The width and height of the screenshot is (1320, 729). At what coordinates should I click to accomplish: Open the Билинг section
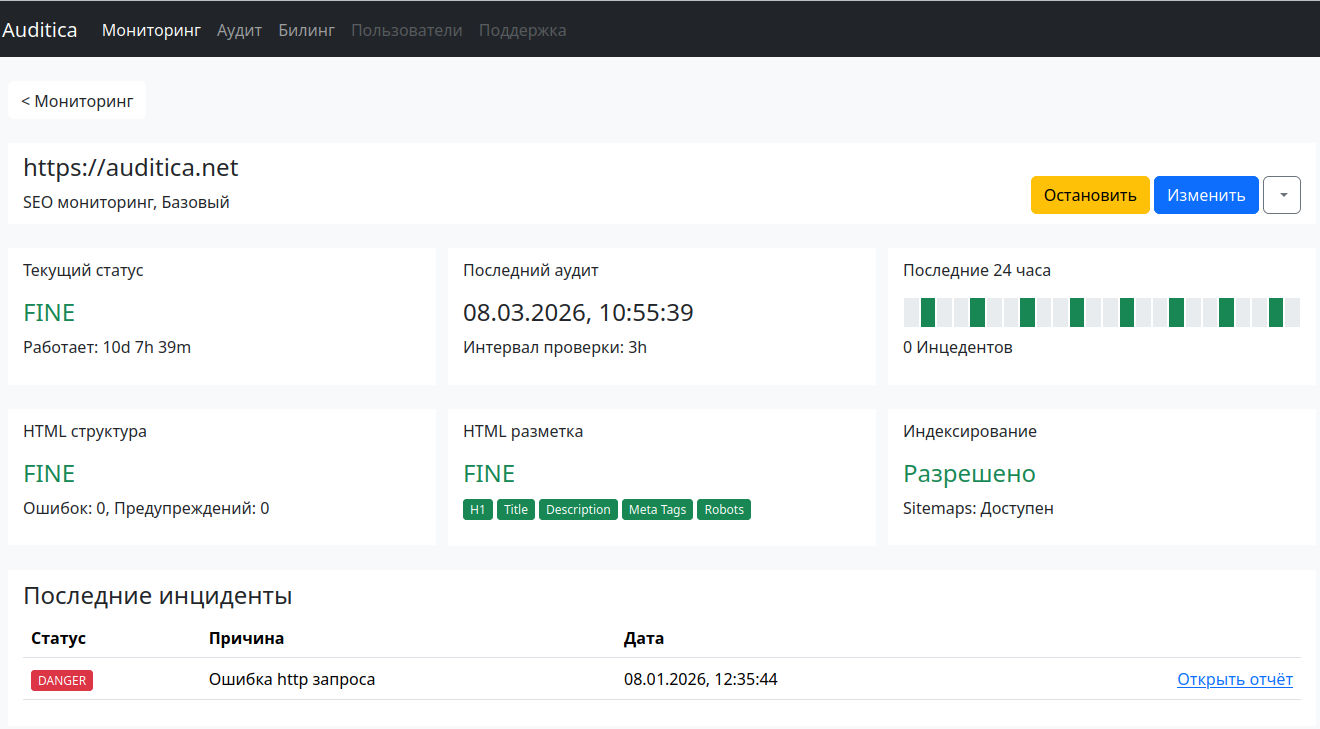(306, 30)
